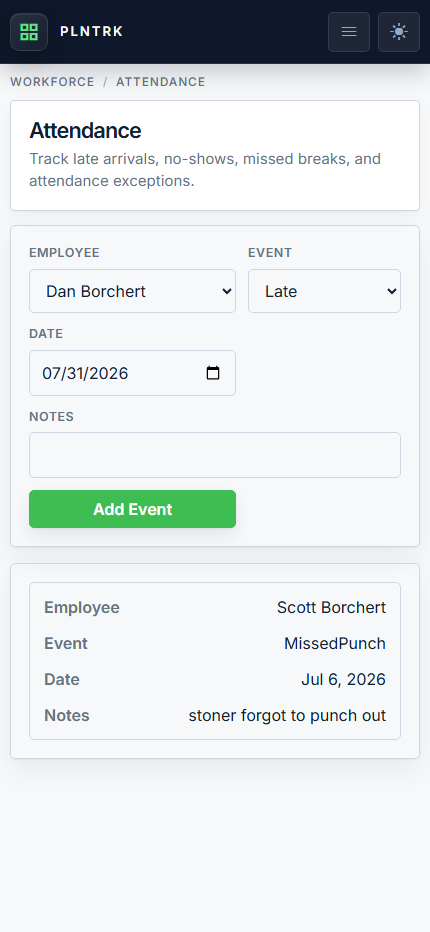Select the Attendance breadcrumb item

(x=161, y=82)
